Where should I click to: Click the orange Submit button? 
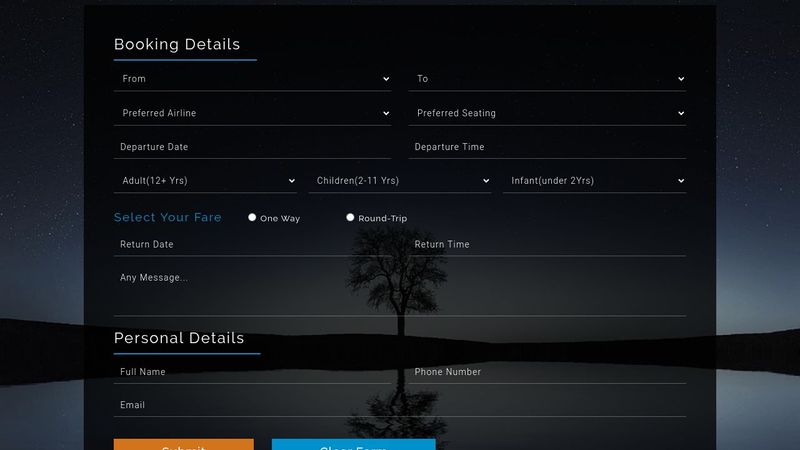tap(184, 444)
